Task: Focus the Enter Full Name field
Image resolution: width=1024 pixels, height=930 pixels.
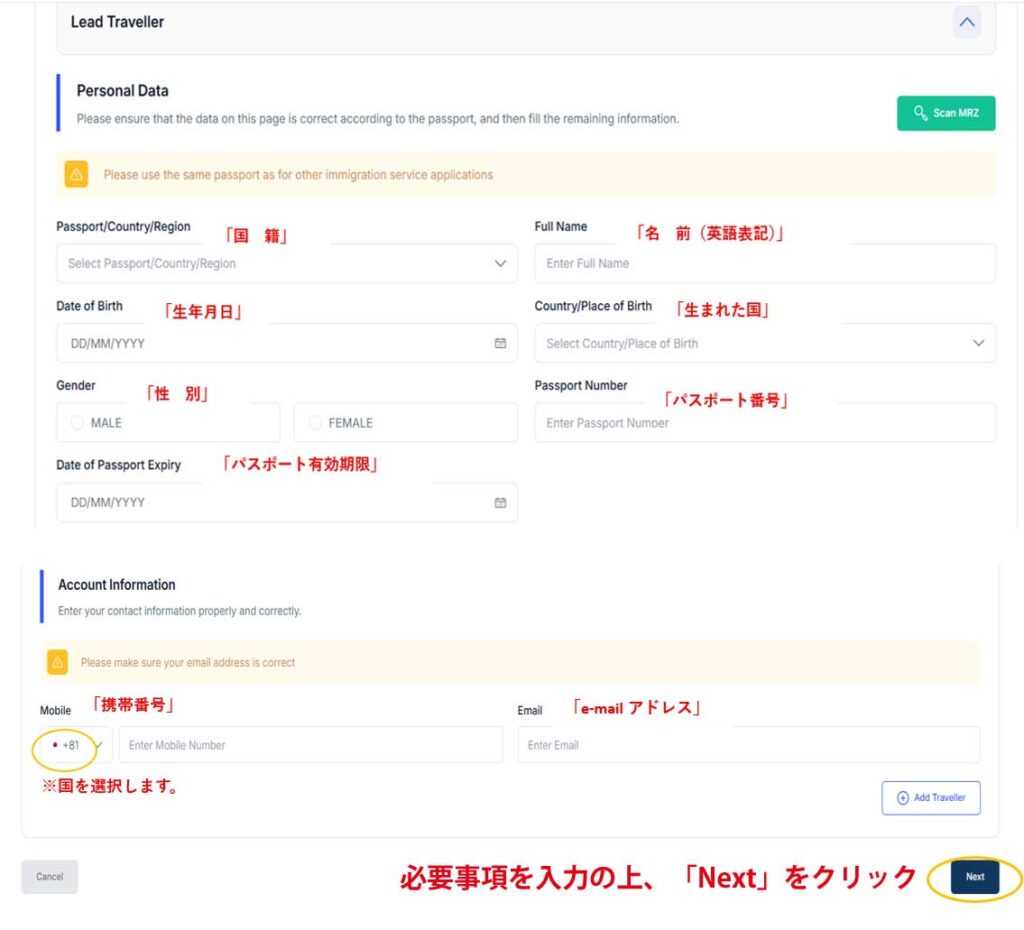Action: point(765,264)
